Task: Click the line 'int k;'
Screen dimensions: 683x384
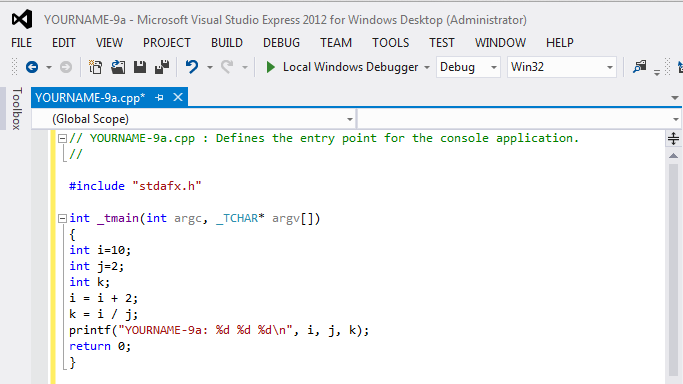Action: [x=89, y=282]
